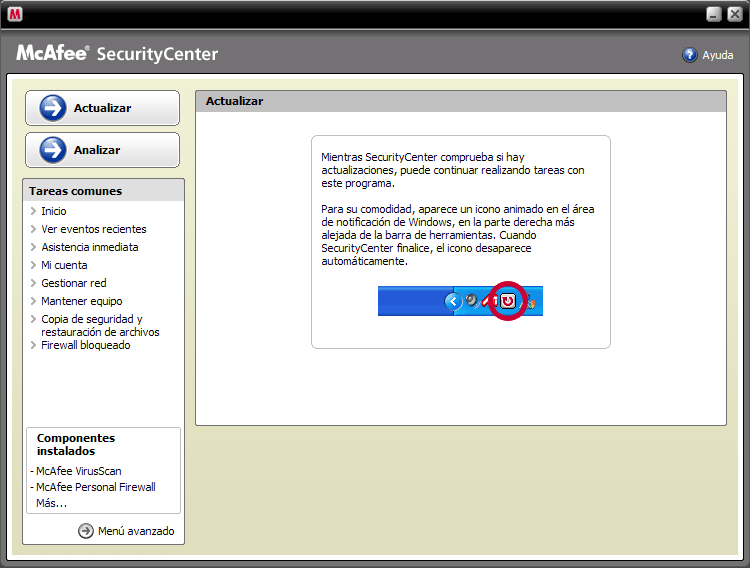Click the blue back-arrow icon in tray illustration
This screenshot has height=568, width=750.
pyautogui.click(x=453, y=300)
